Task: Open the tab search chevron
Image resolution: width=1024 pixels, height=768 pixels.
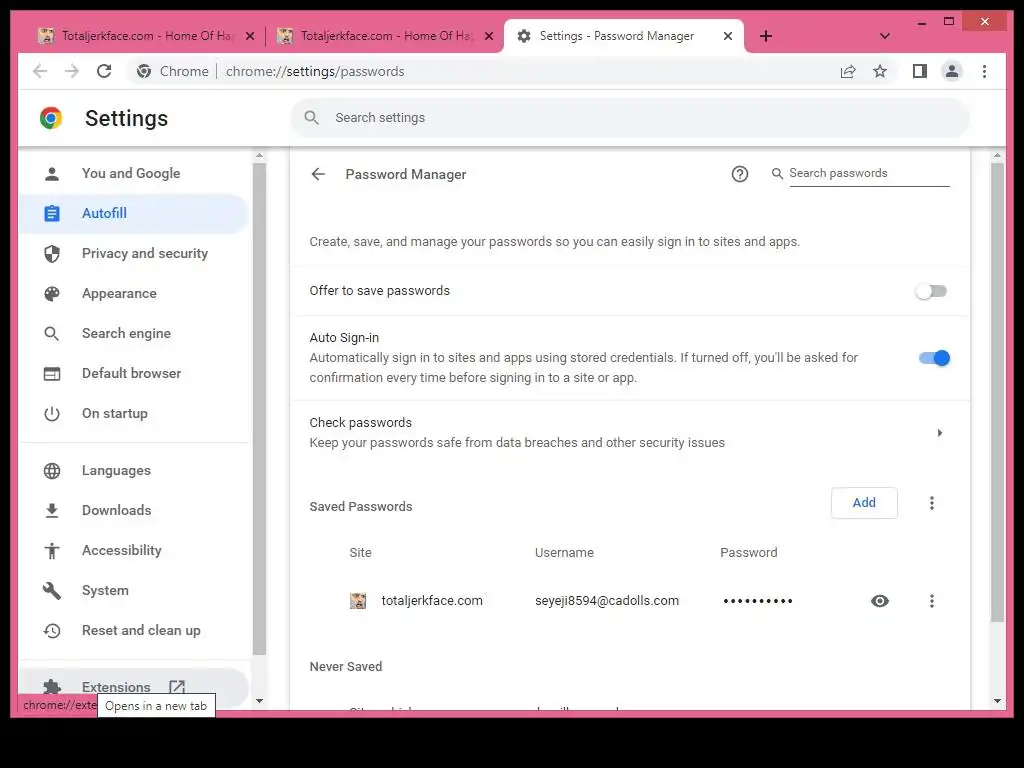Action: pyautogui.click(x=885, y=36)
